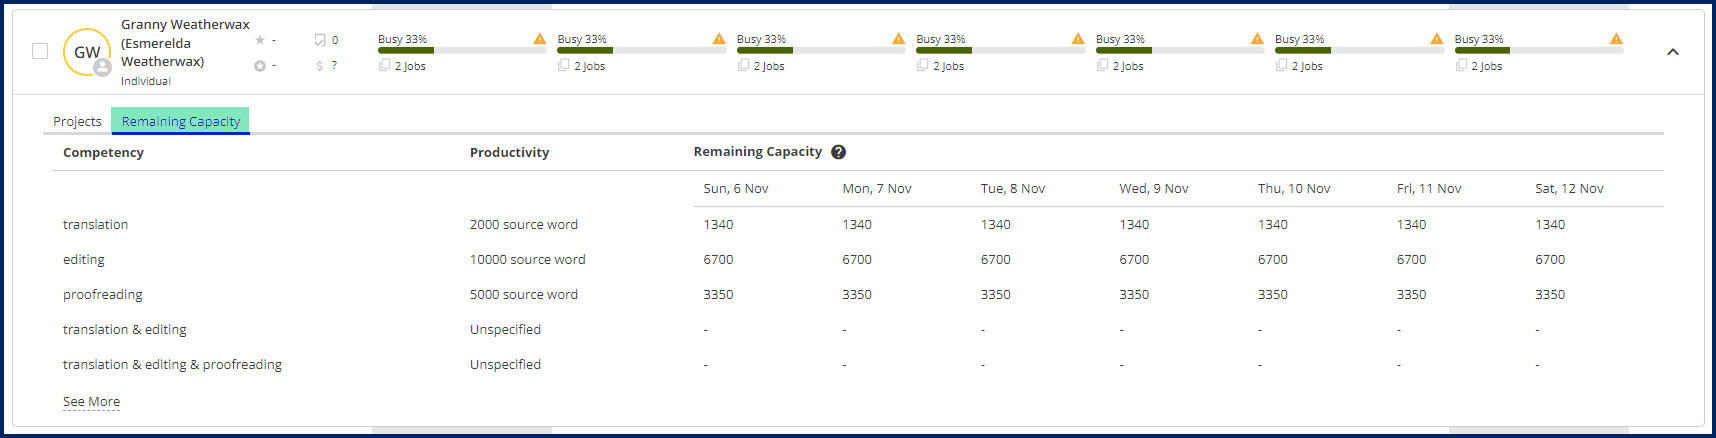Click the last Busy 33% warning triangle

tap(1616, 39)
